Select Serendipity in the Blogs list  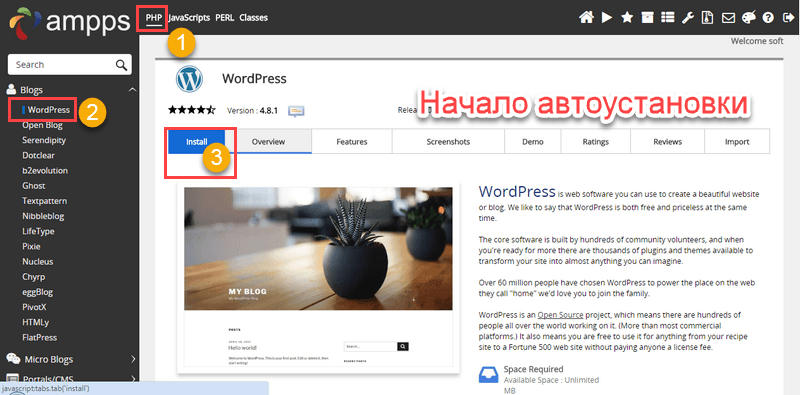[44, 140]
